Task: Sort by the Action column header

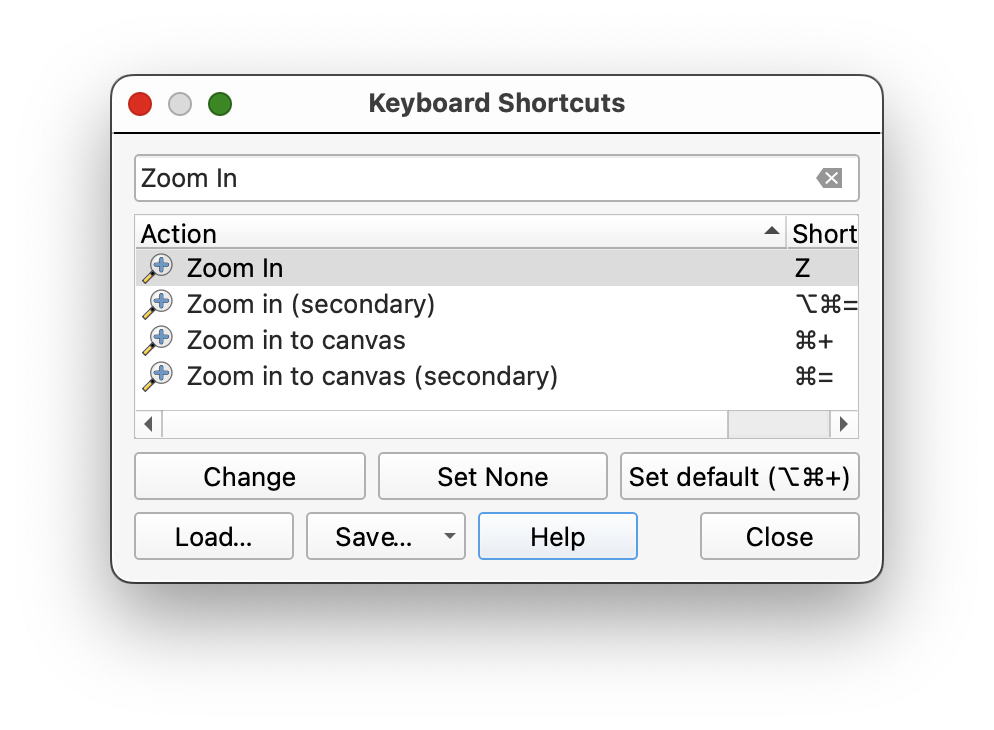Action: click(x=460, y=233)
